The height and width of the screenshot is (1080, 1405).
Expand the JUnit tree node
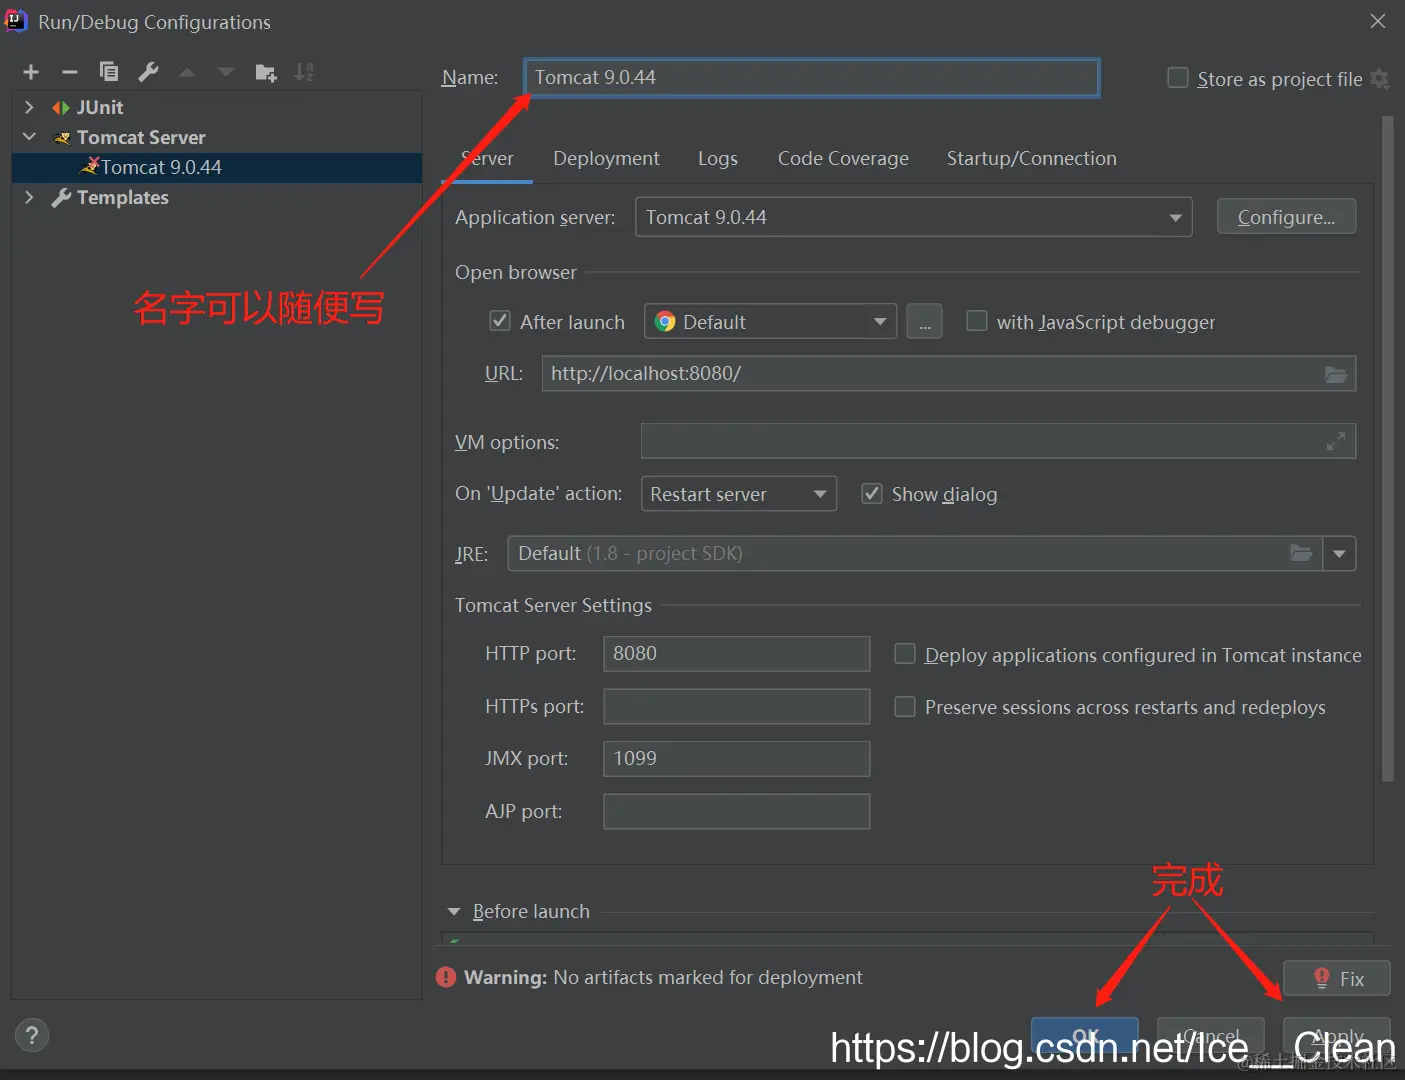[29, 107]
